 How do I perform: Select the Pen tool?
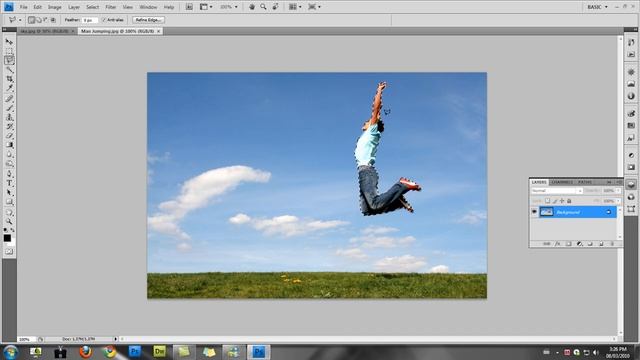pos(9,174)
